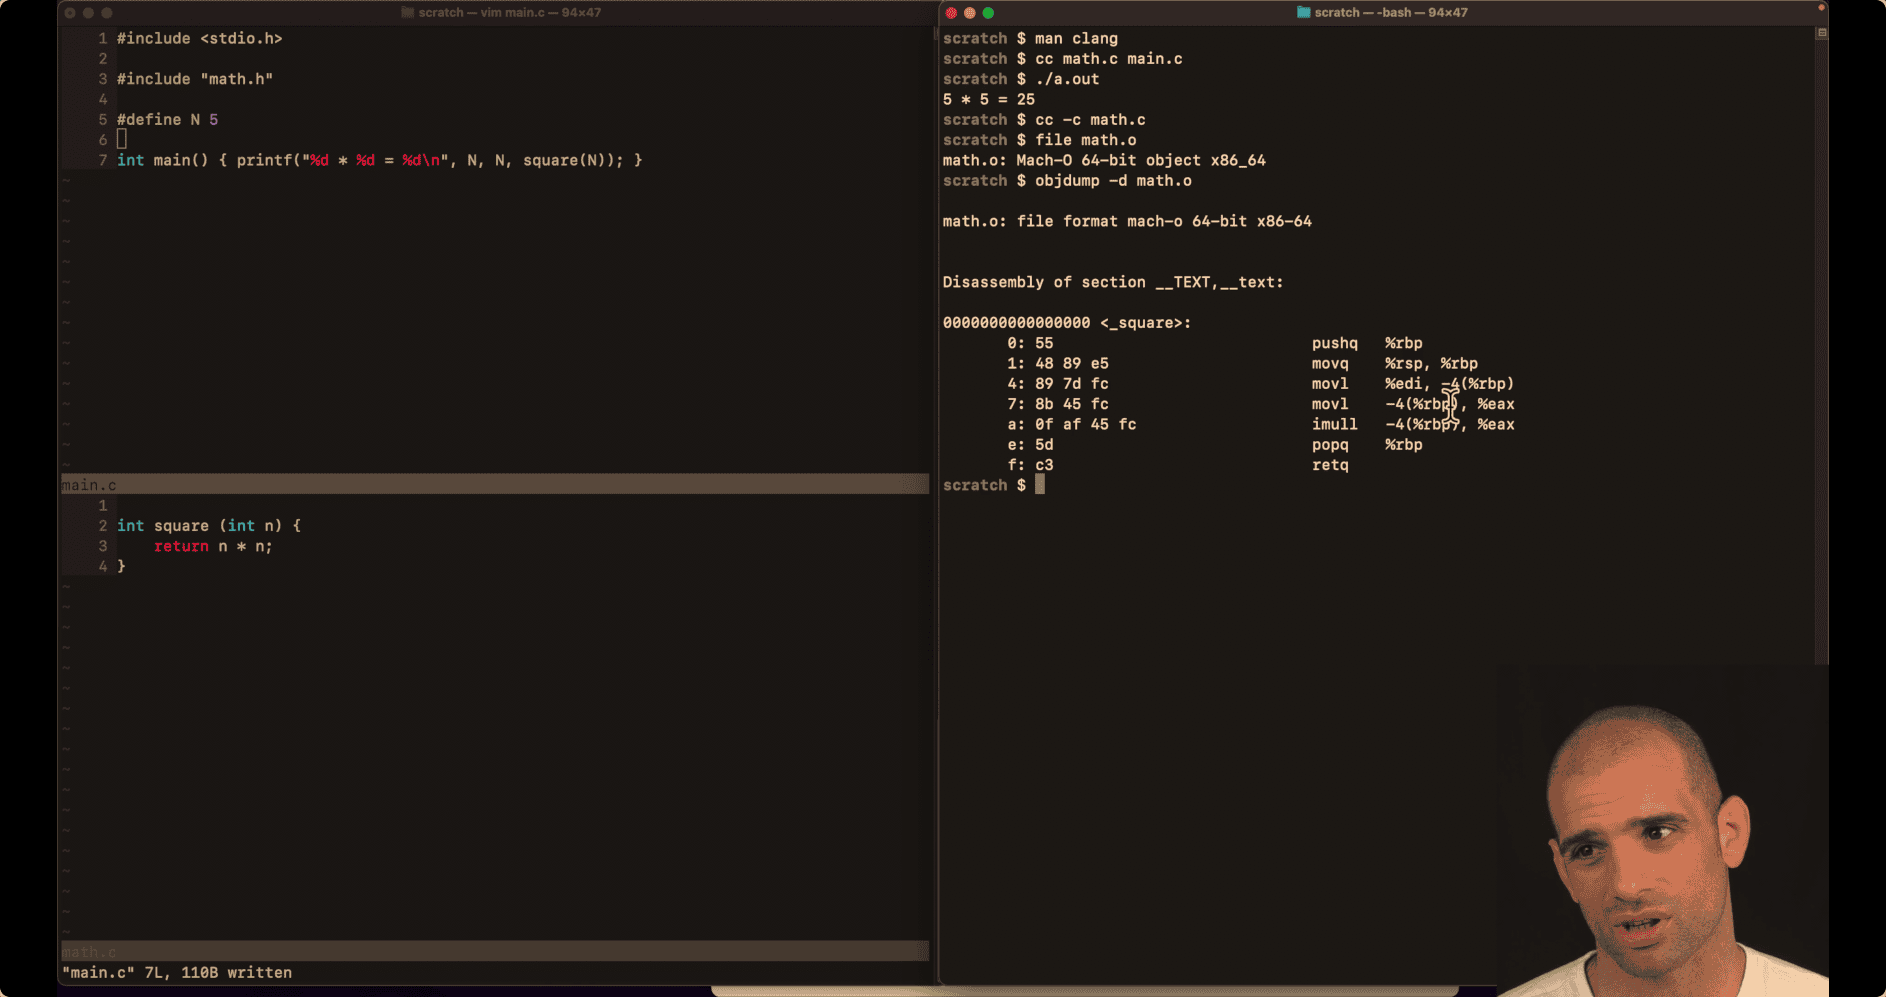
Task: Click the empty bash prompt cursor
Action: click(x=1040, y=485)
